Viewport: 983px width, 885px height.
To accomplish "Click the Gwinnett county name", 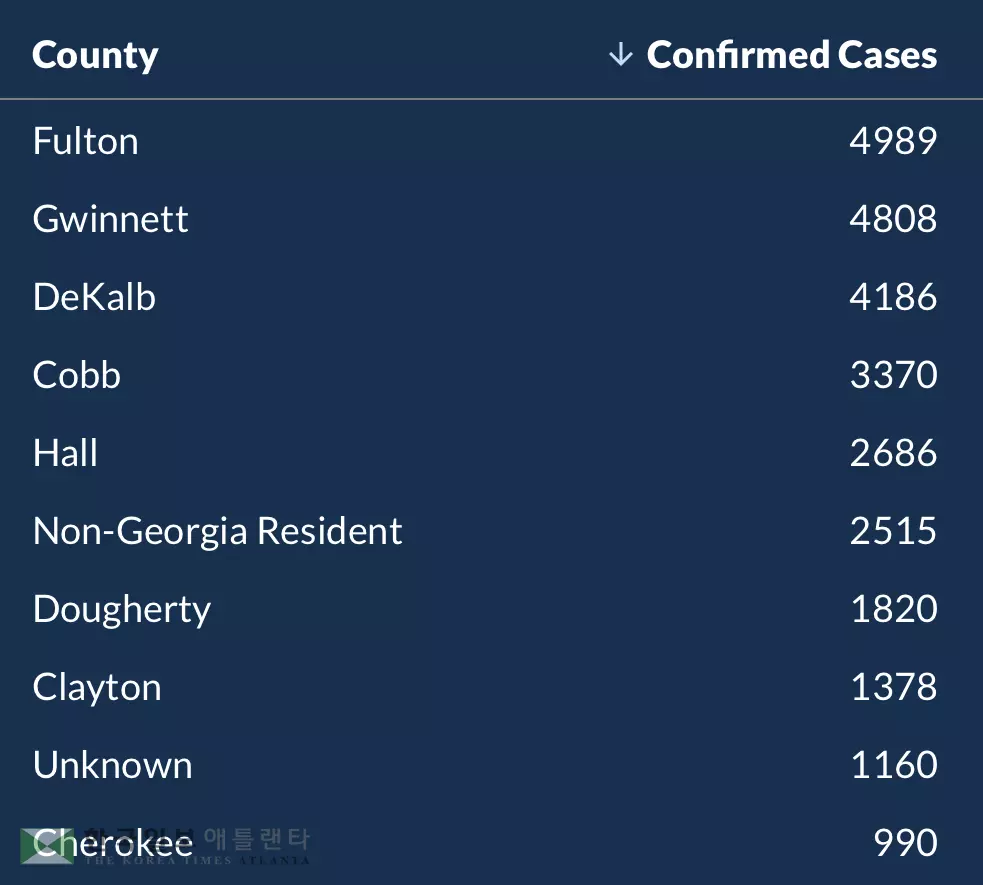I will tap(110, 219).
